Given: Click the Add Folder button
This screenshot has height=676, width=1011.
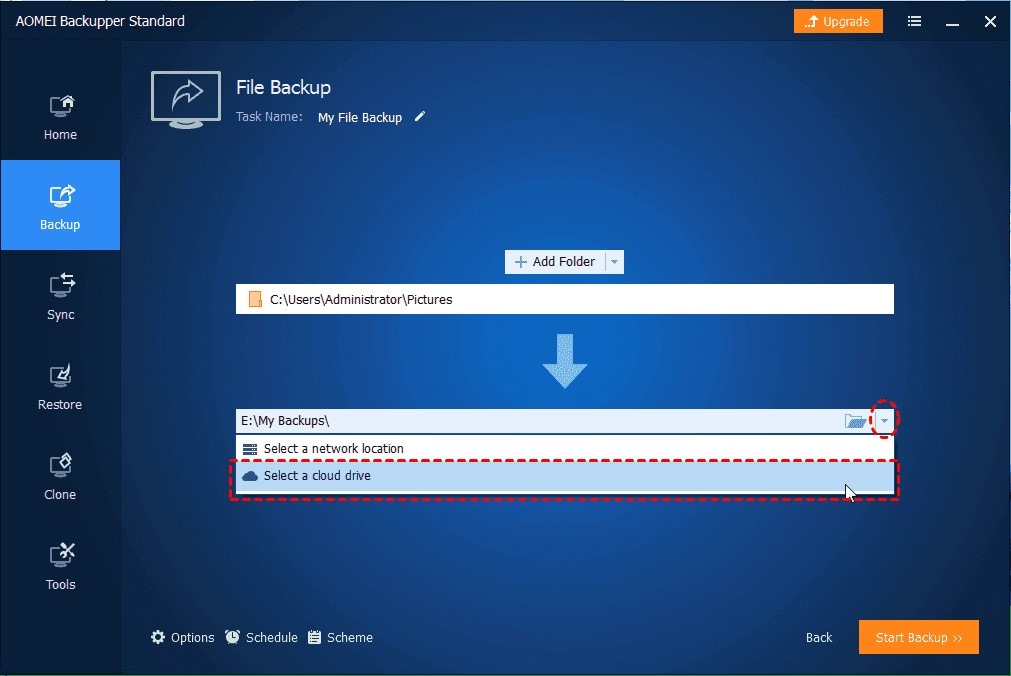Looking at the screenshot, I should (x=555, y=262).
